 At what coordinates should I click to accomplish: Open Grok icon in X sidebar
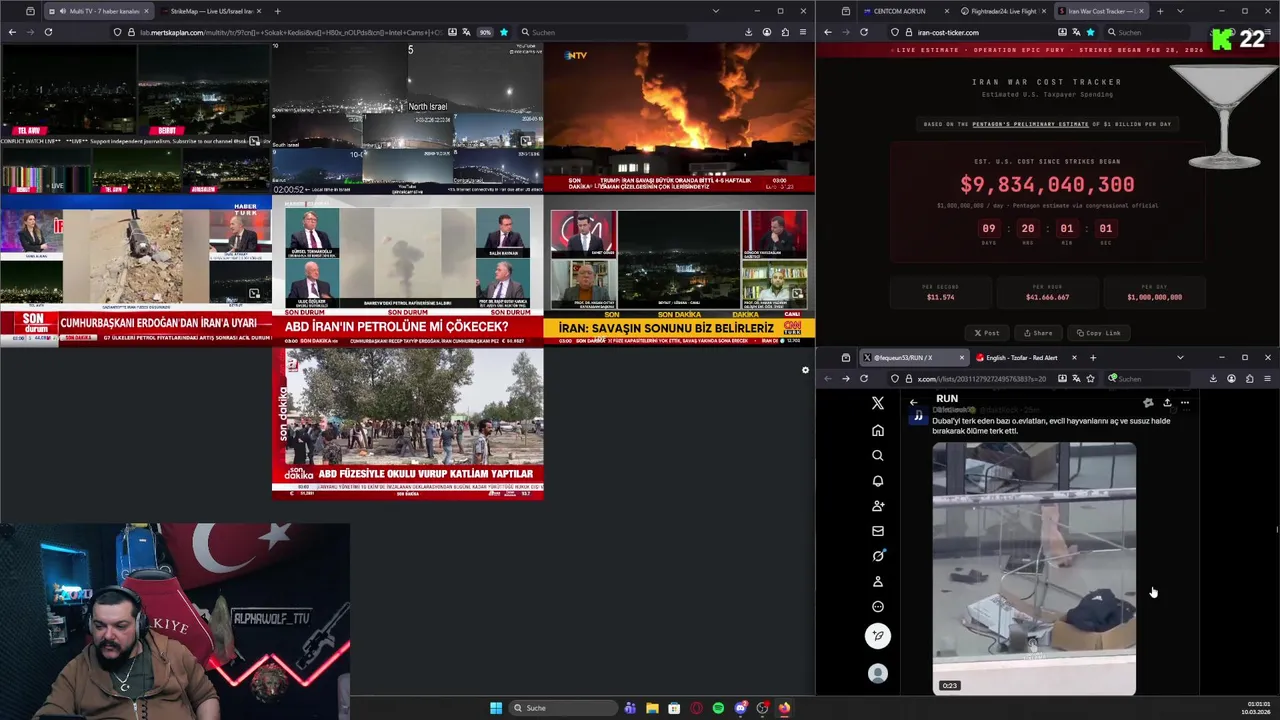click(x=878, y=556)
